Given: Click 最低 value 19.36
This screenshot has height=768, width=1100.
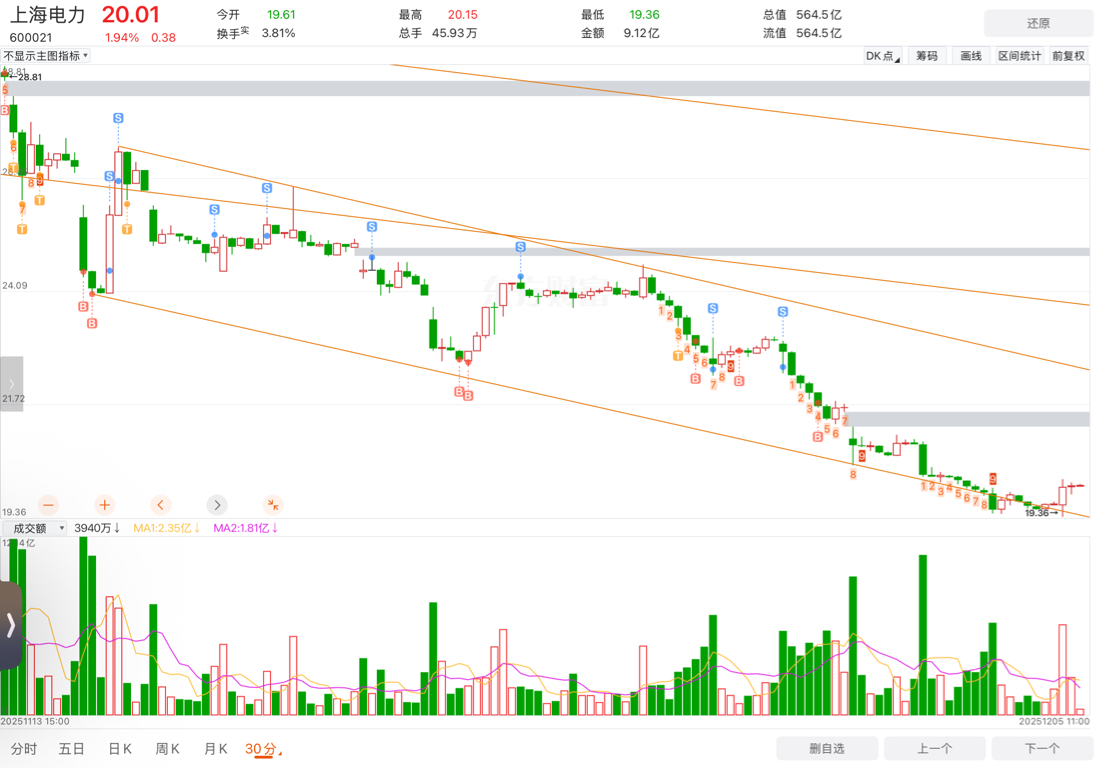Looking at the screenshot, I should 644,15.
